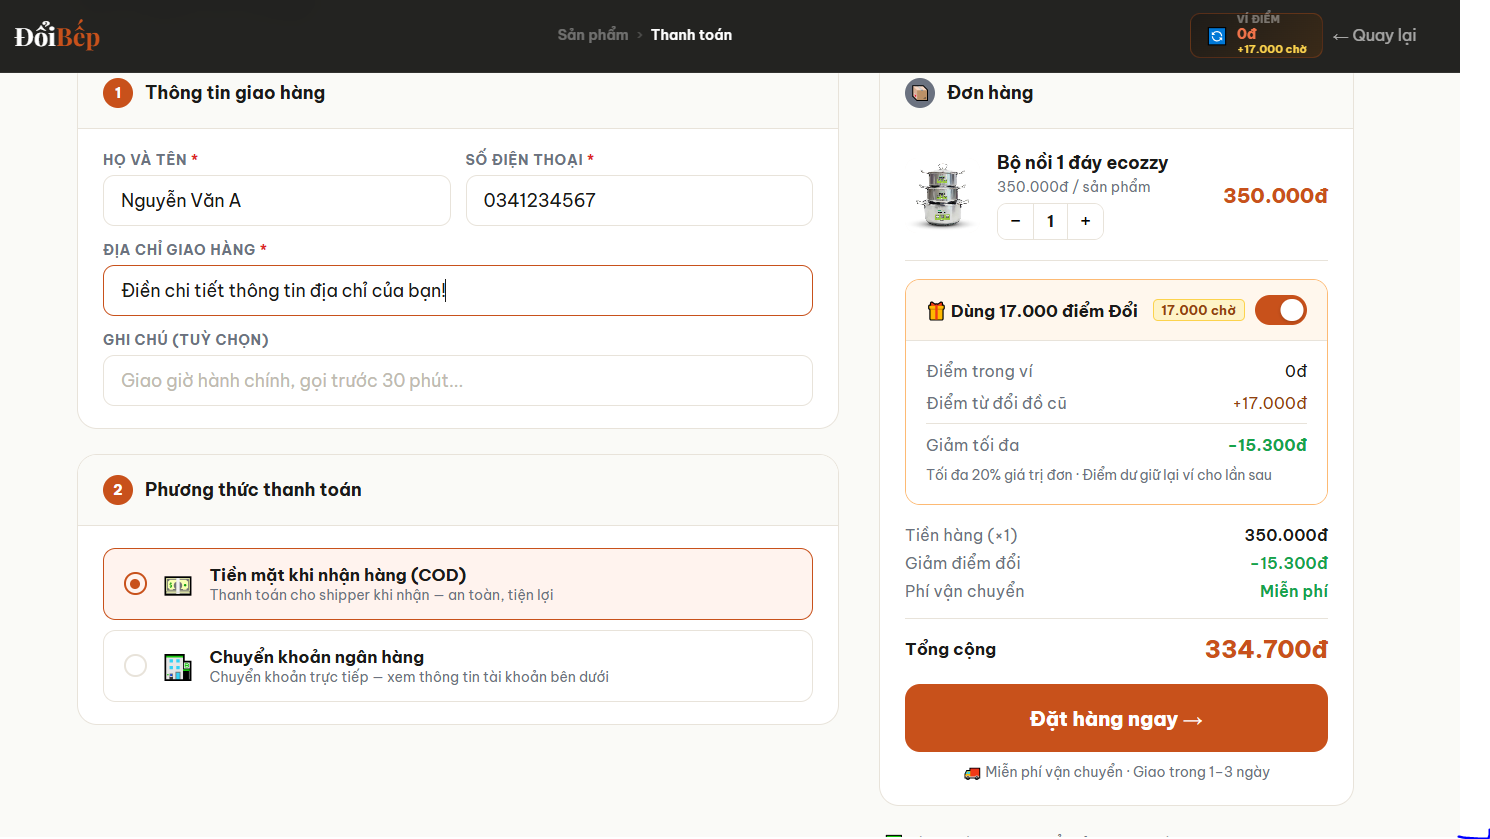The image size is (1490, 839).
Task: Click the wallet refresh icon
Action: 1217,36
